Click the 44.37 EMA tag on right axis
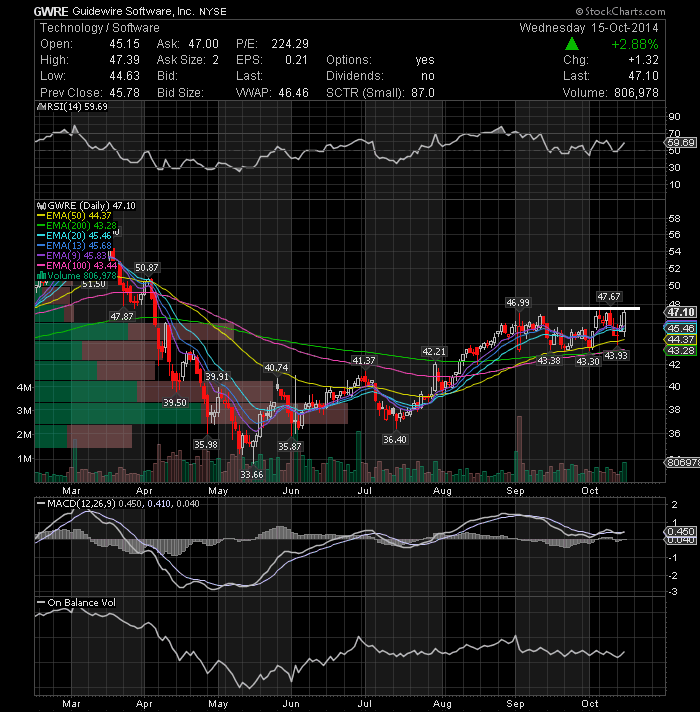Screen dimensions: 700x712 (681, 340)
